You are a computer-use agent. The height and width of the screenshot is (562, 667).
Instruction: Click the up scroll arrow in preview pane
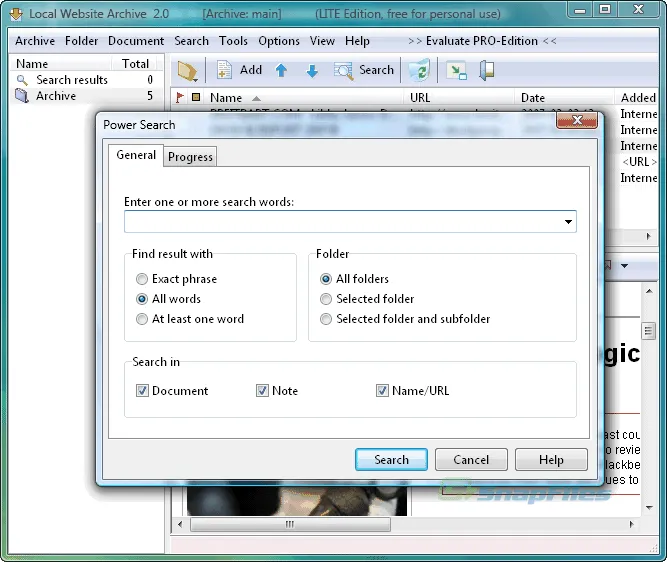pos(649,291)
